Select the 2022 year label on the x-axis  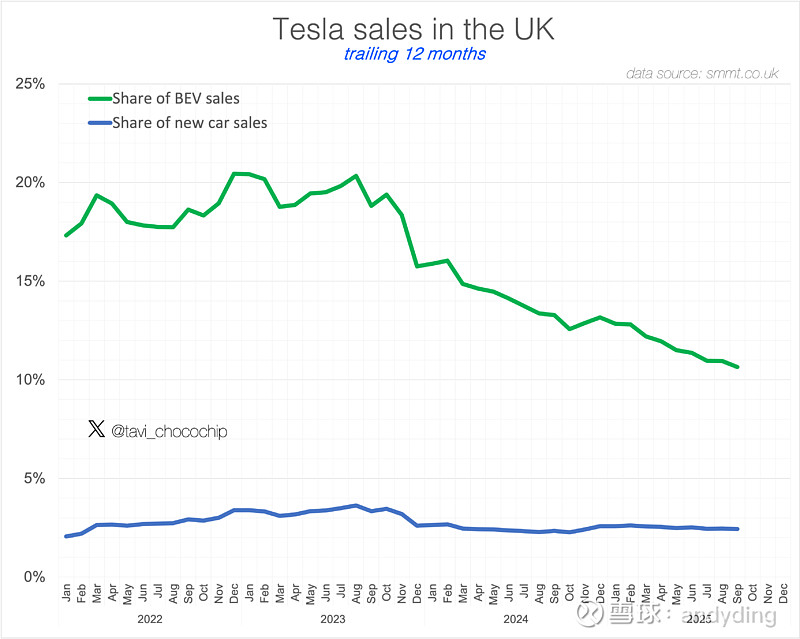click(150, 619)
